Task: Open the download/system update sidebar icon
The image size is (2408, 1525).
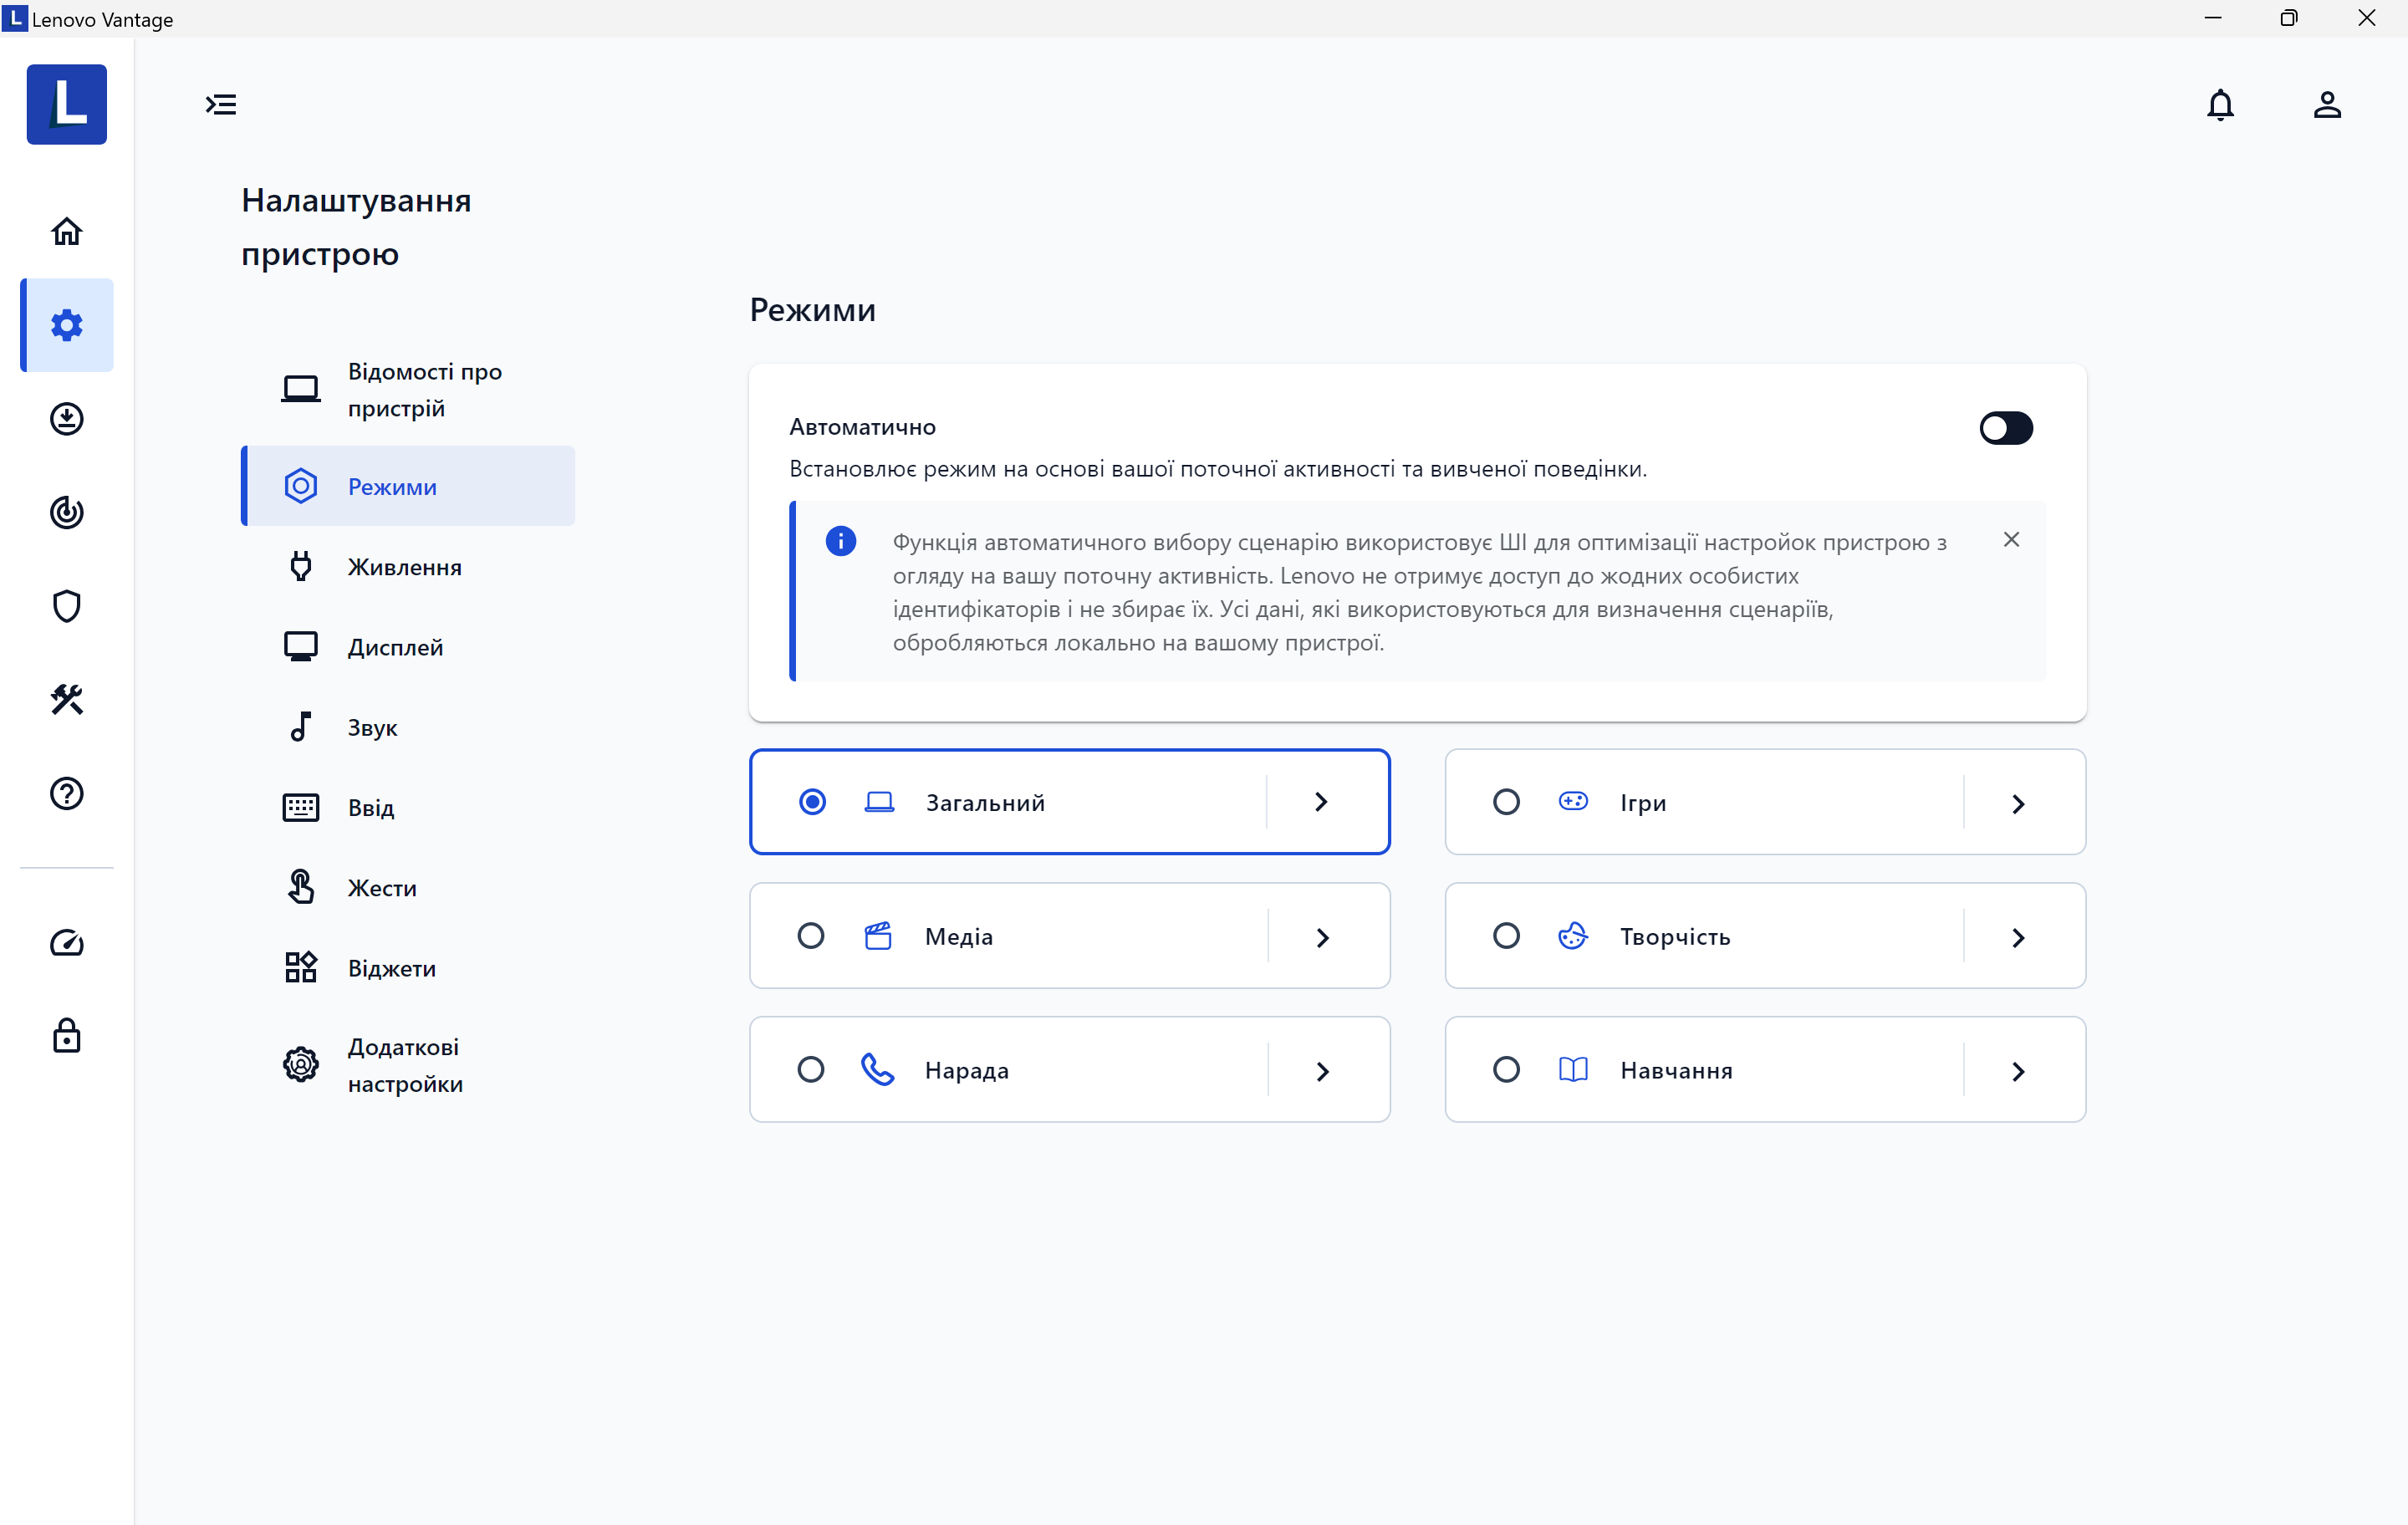Action: 66,419
